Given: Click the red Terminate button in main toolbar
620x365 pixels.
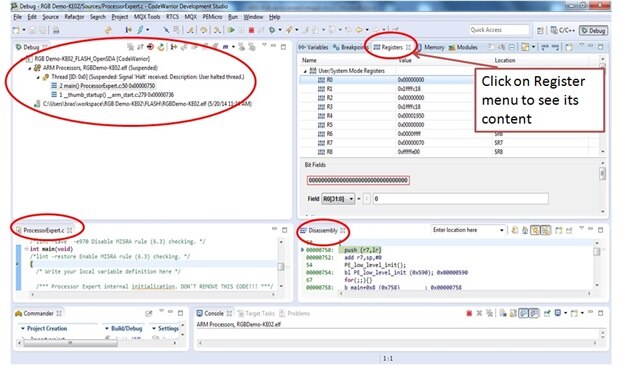Looking at the screenshot, I should 251,30.
